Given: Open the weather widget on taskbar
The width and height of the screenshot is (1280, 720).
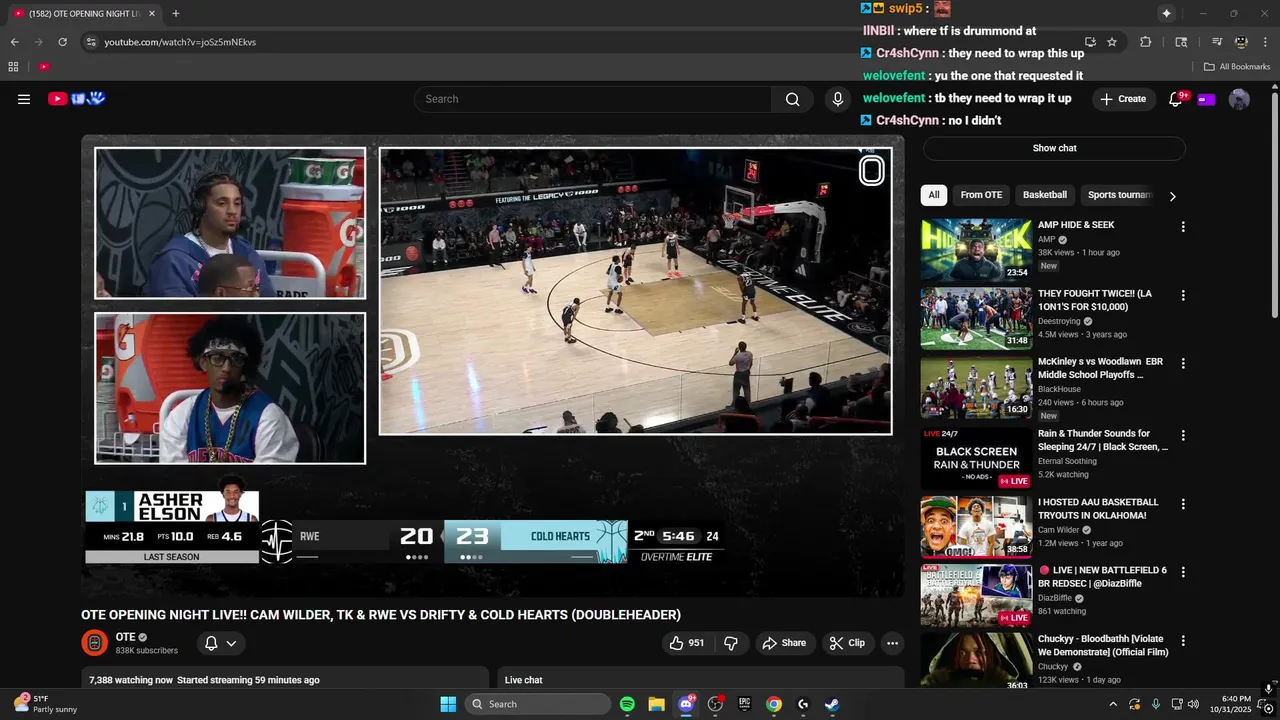Looking at the screenshot, I should point(46,704).
